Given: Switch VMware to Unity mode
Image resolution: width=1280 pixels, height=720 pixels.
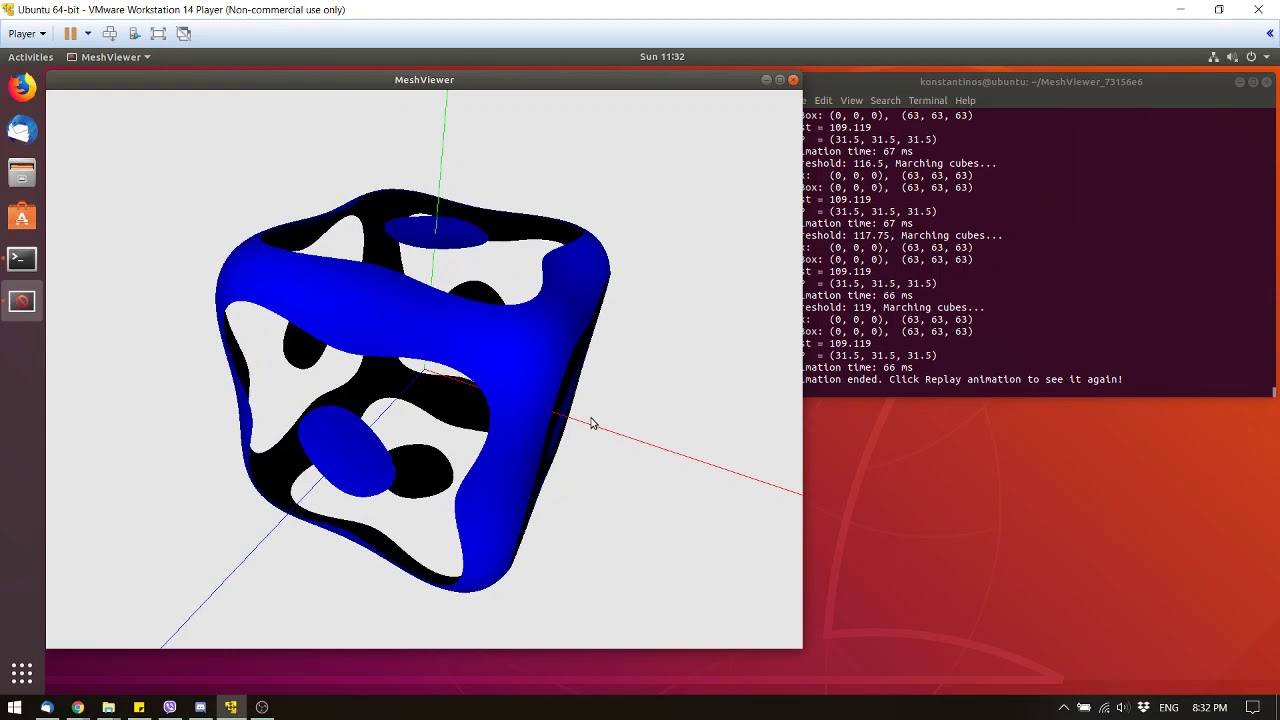Looking at the screenshot, I should point(184,33).
